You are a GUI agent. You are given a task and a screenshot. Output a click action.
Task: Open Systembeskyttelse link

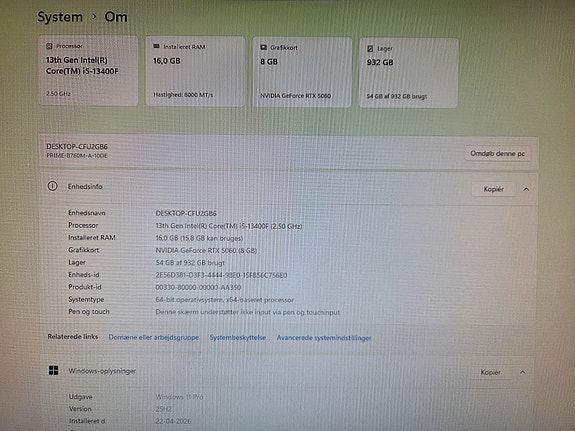238,337
